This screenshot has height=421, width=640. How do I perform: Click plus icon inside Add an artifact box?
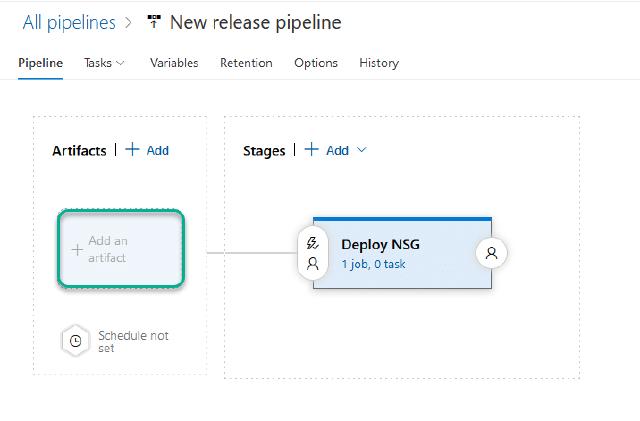(77, 250)
